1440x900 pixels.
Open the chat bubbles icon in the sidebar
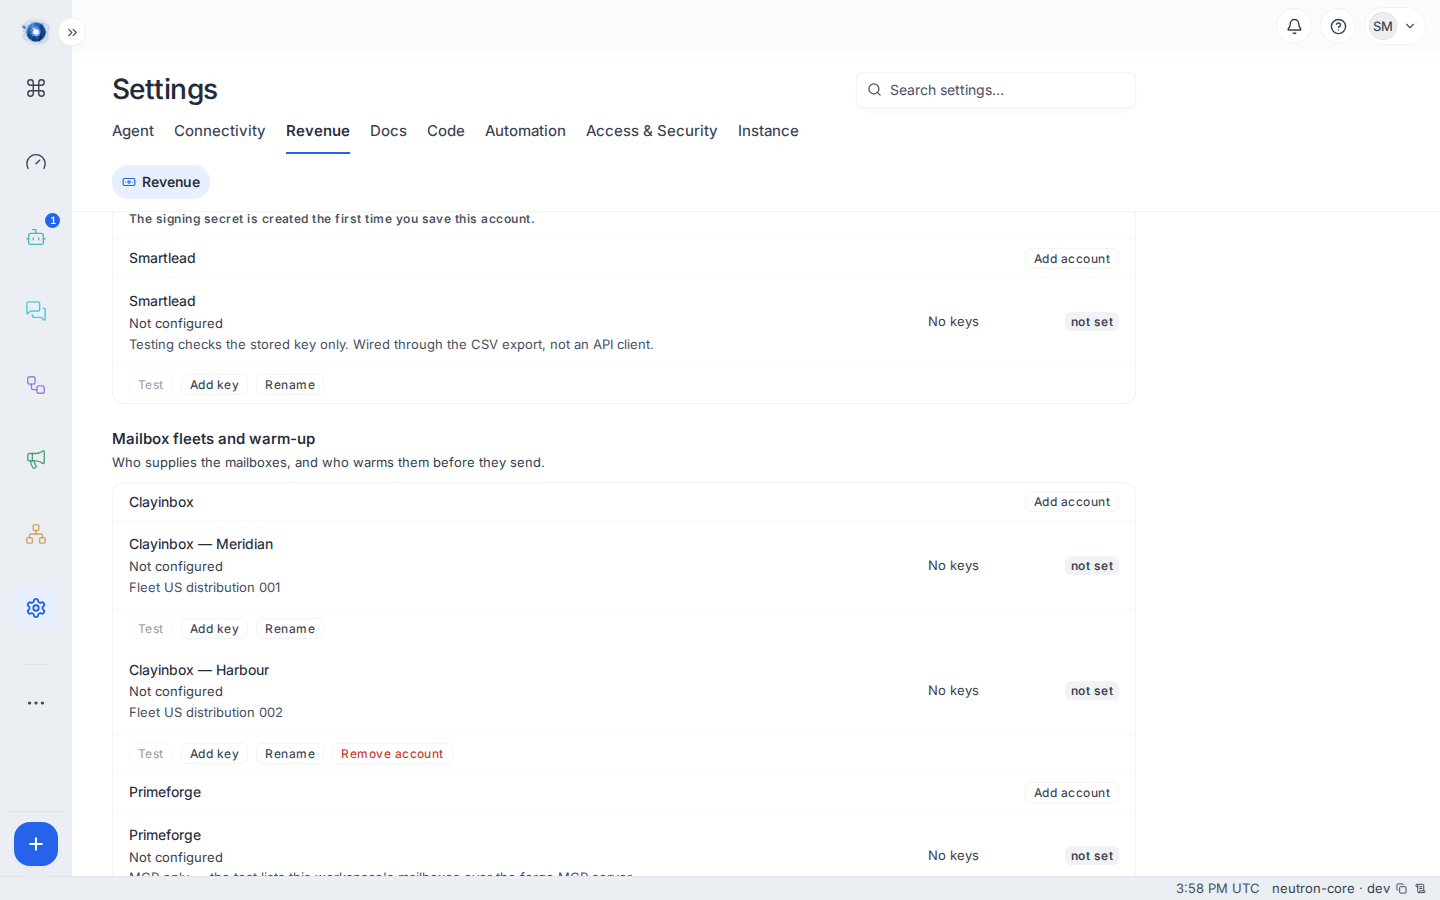36,311
